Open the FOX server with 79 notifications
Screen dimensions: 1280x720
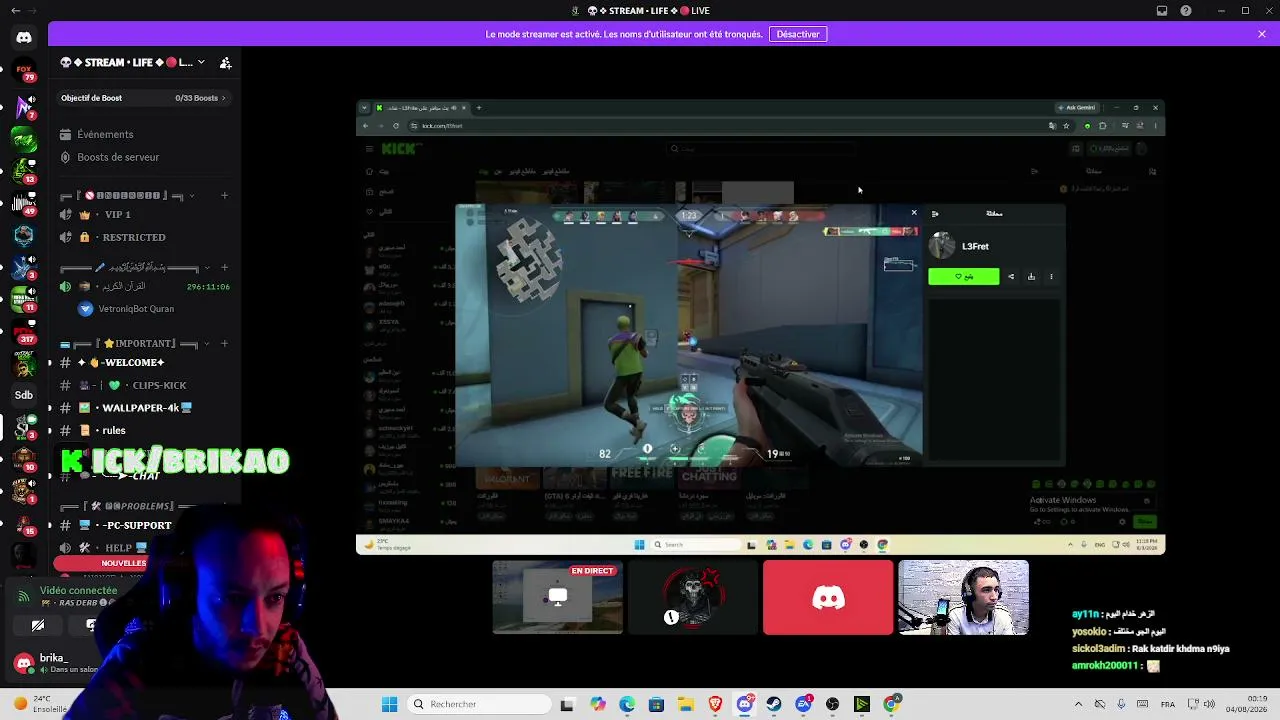pos(24,71)
